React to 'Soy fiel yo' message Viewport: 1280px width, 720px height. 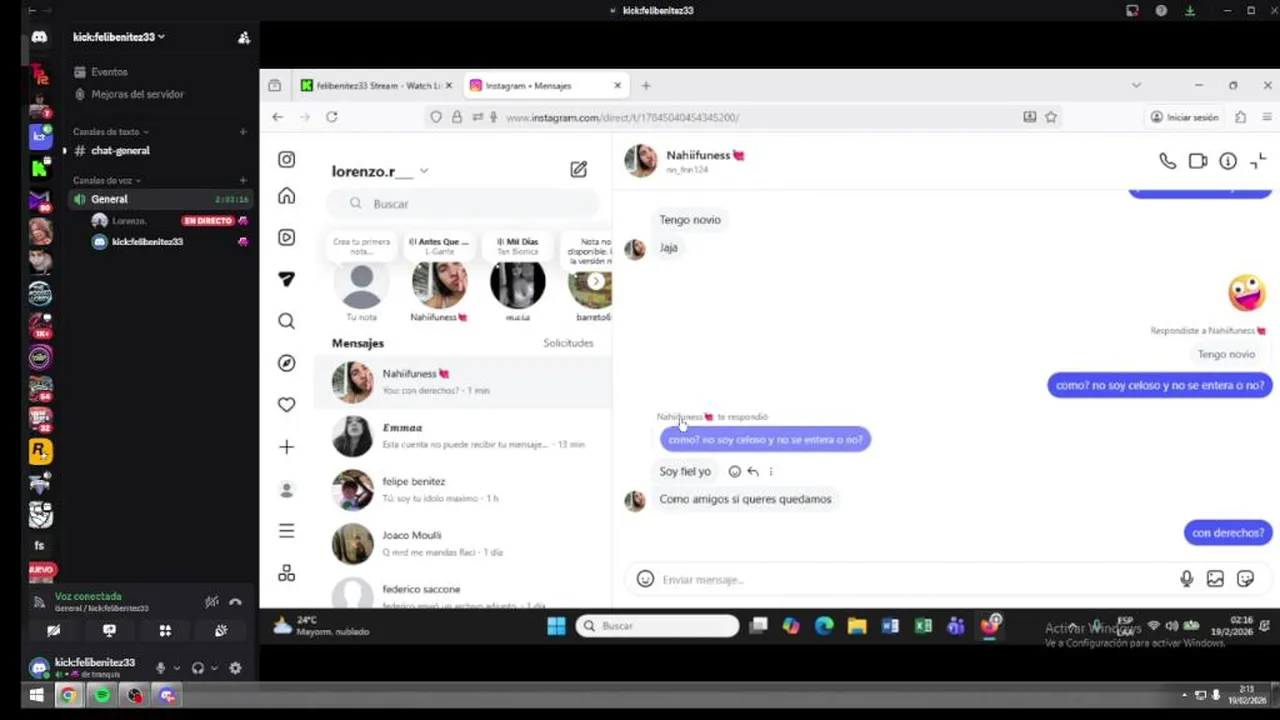coord(734,472)
